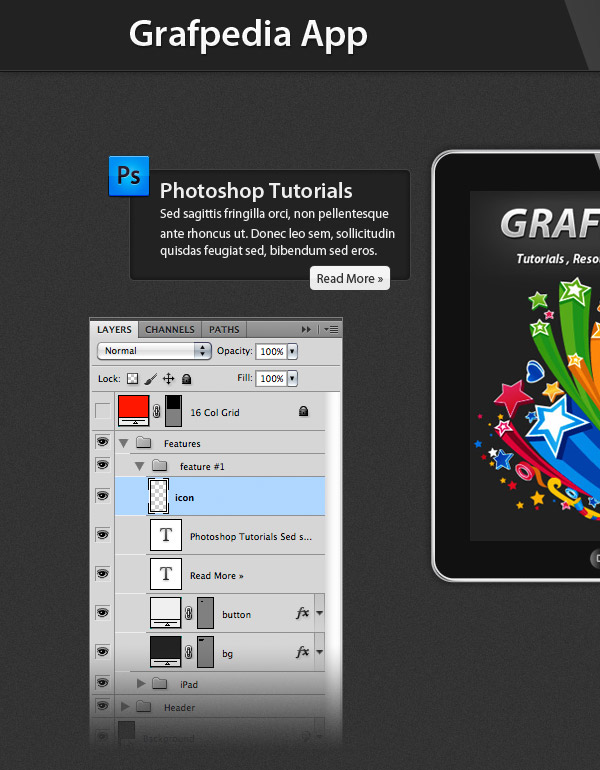Click the Opacity 100% input field
This screenshot has height=770, width=600.
[x=272, y=352]
